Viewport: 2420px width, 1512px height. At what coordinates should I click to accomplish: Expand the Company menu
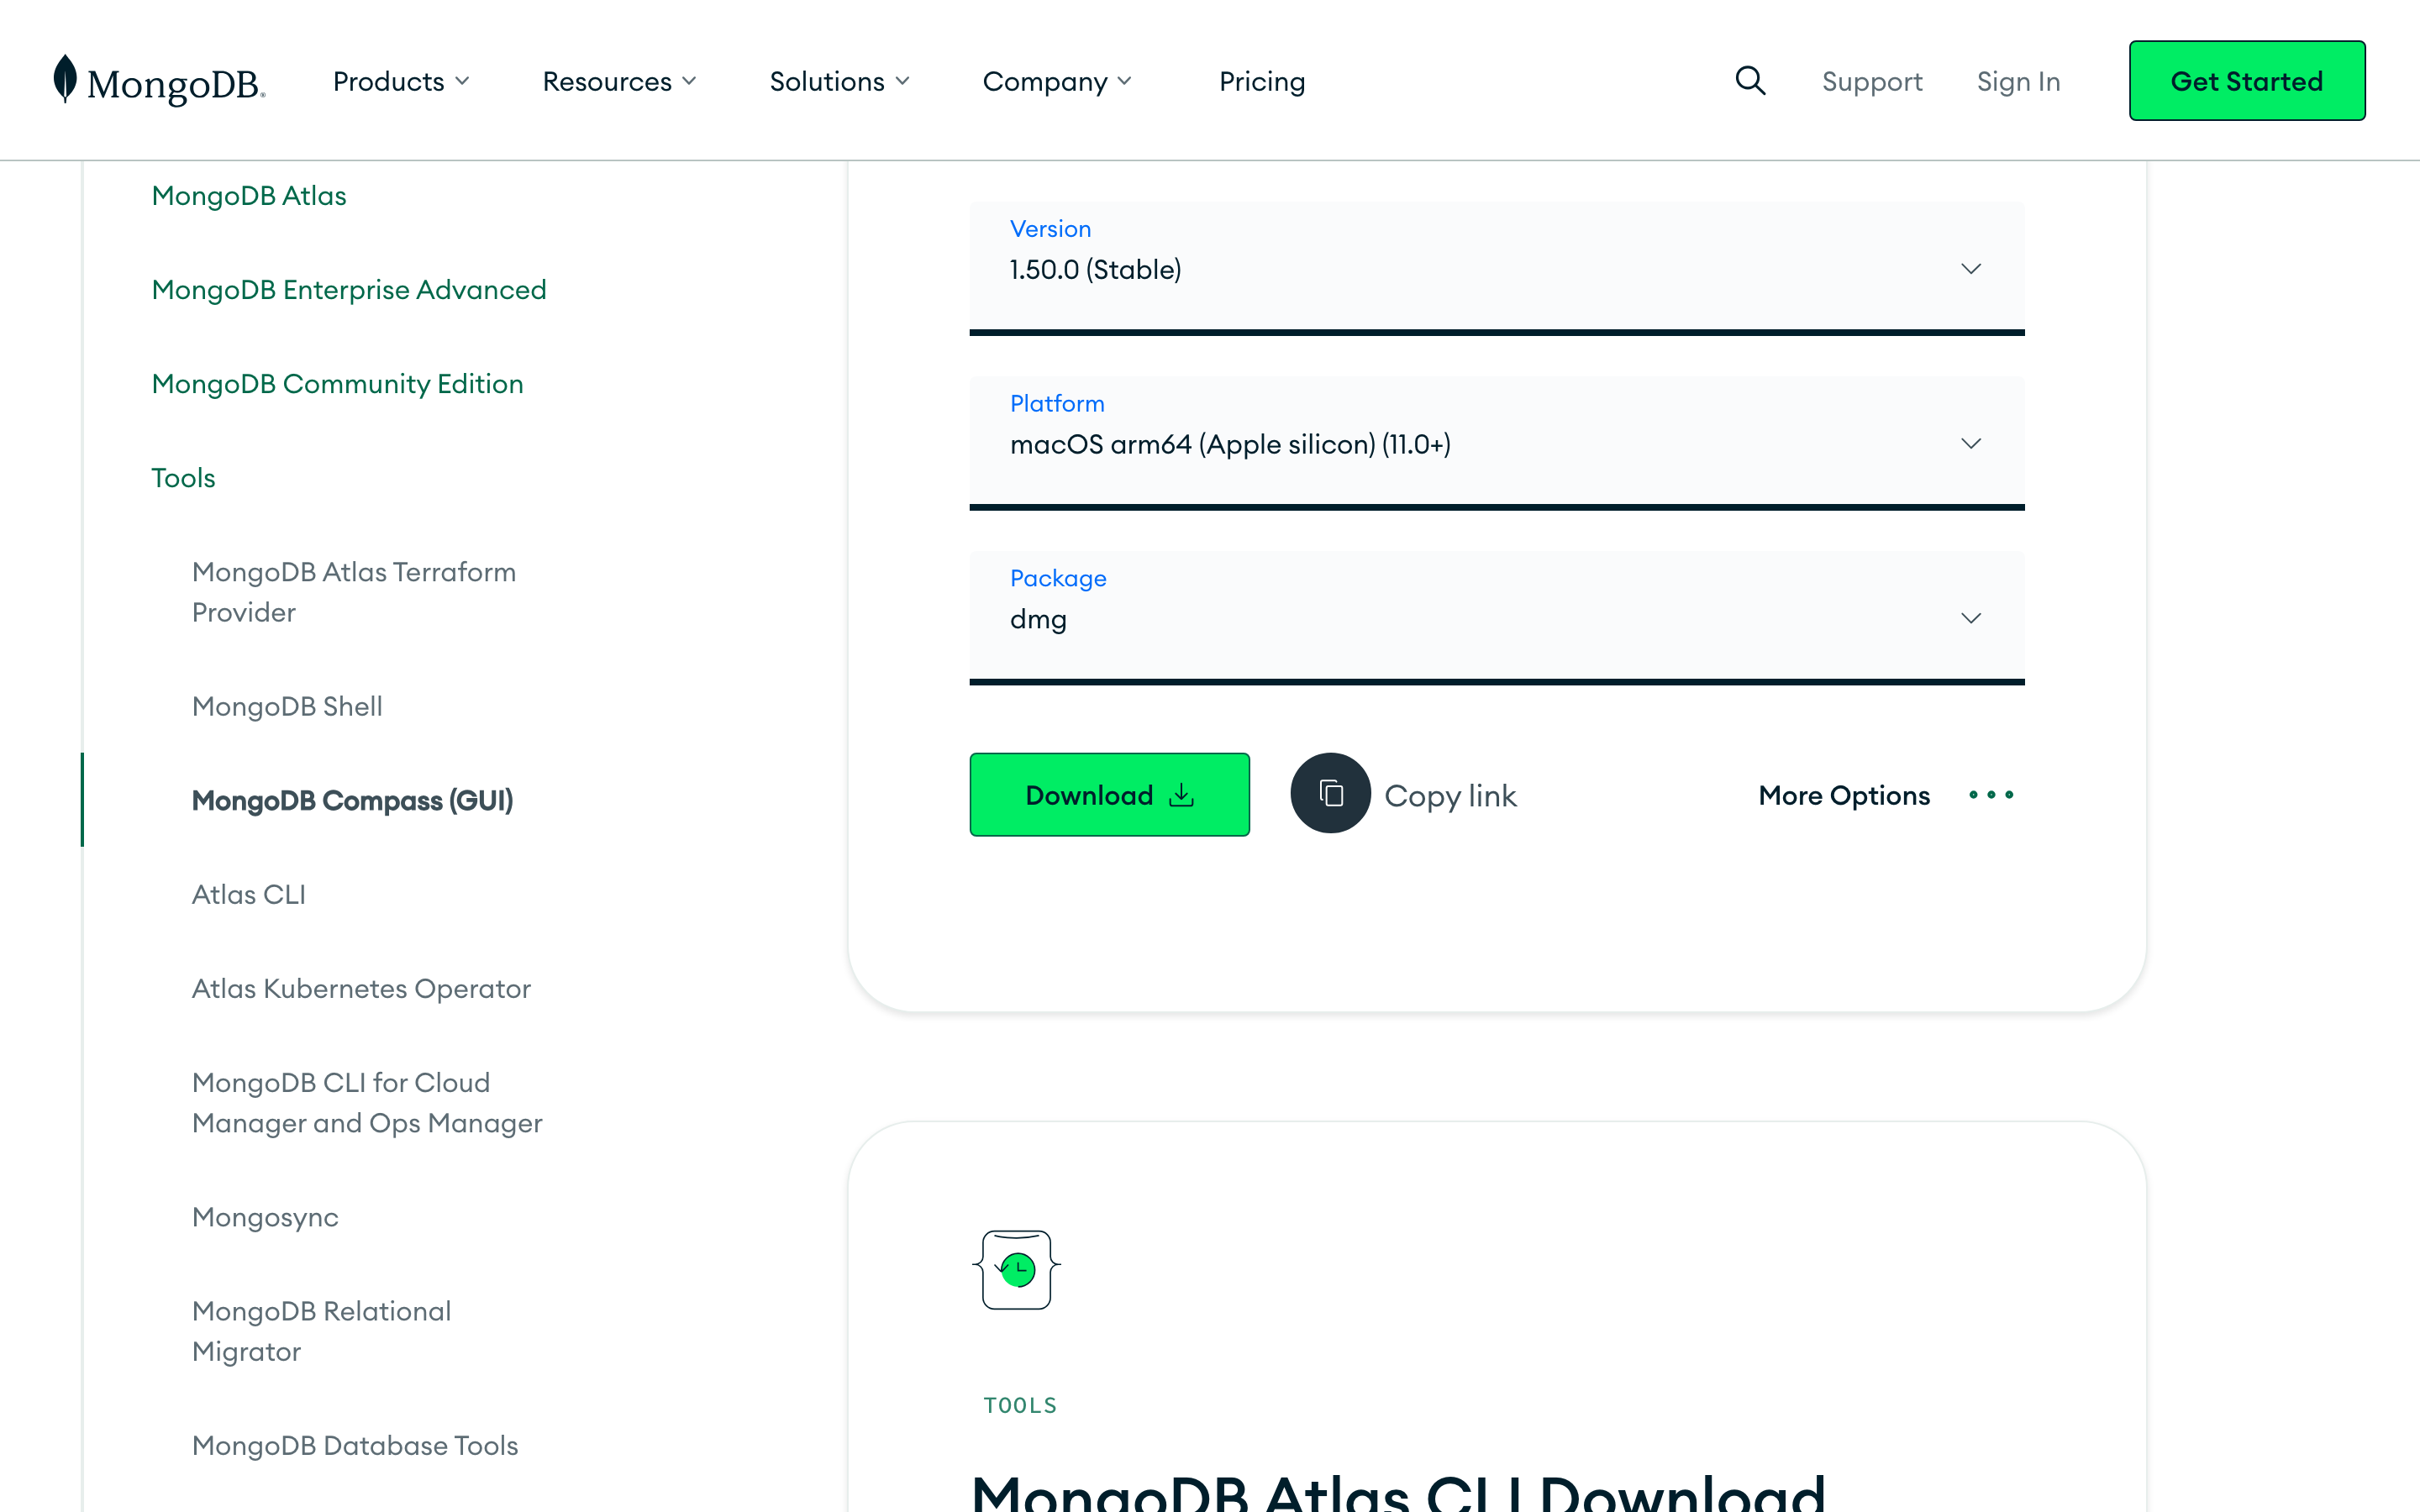[1057, 81]
